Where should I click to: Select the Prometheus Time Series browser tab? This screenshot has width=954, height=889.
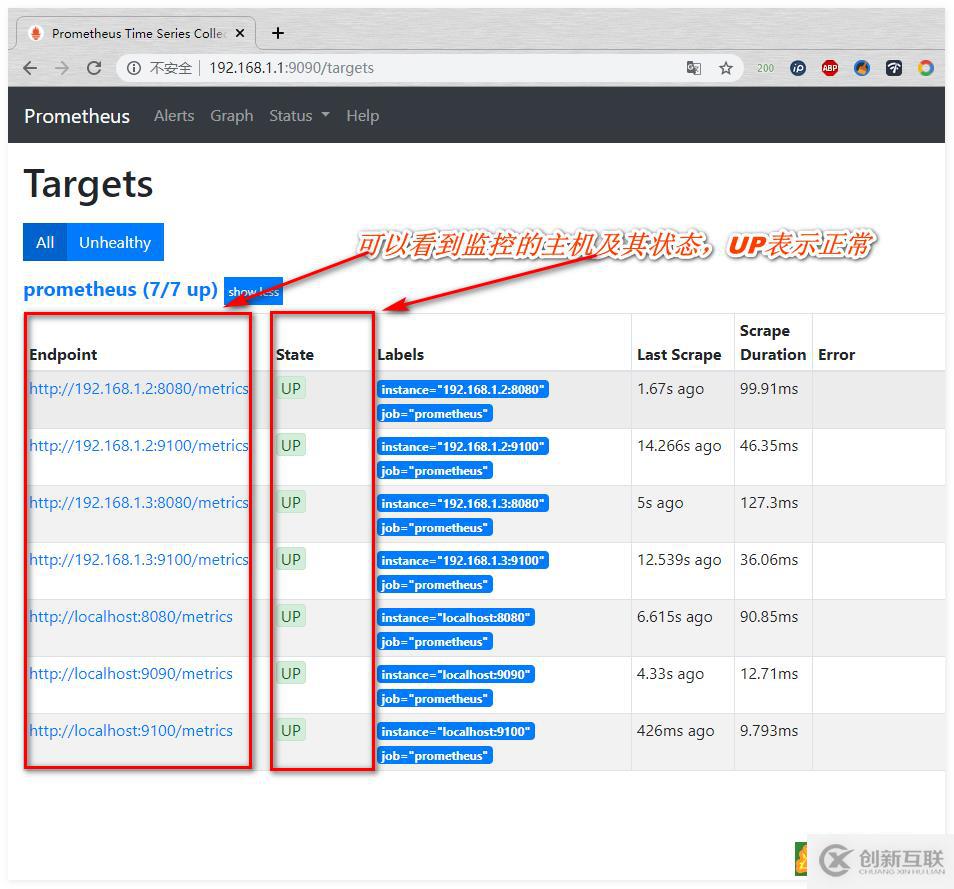134,33
